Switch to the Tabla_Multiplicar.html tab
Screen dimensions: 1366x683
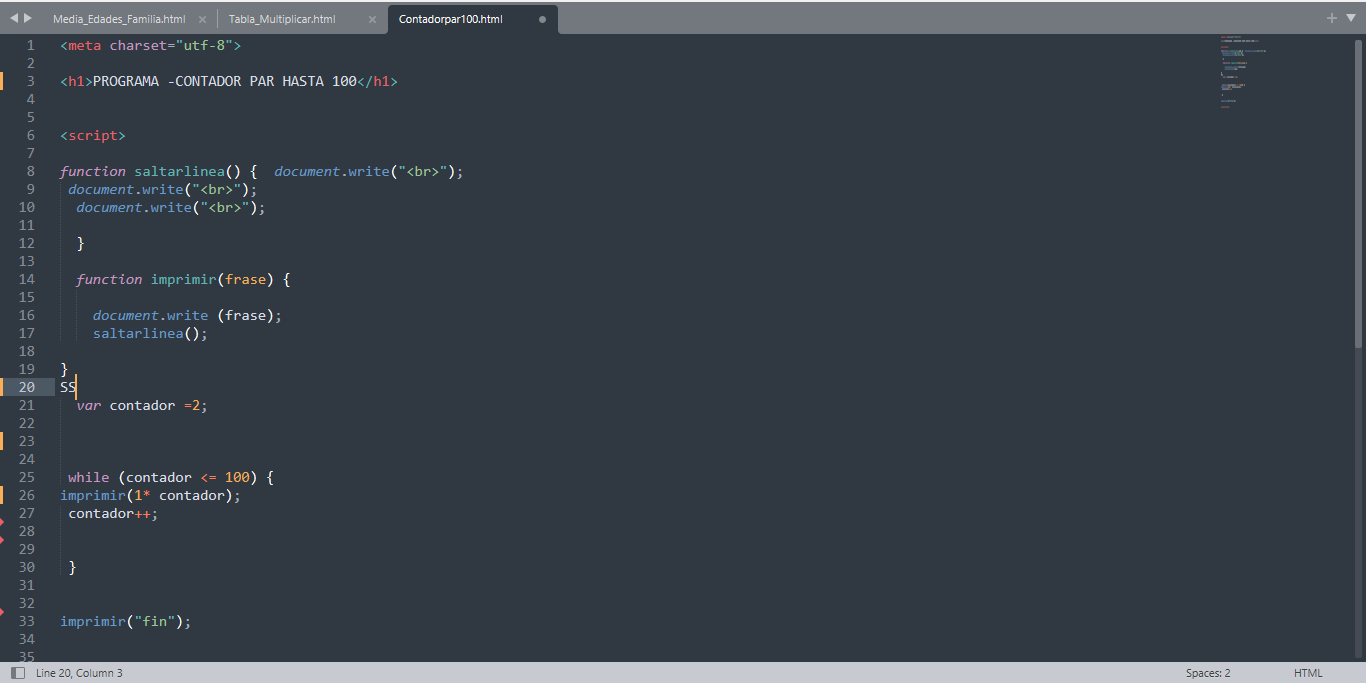[x=282, y=19]
